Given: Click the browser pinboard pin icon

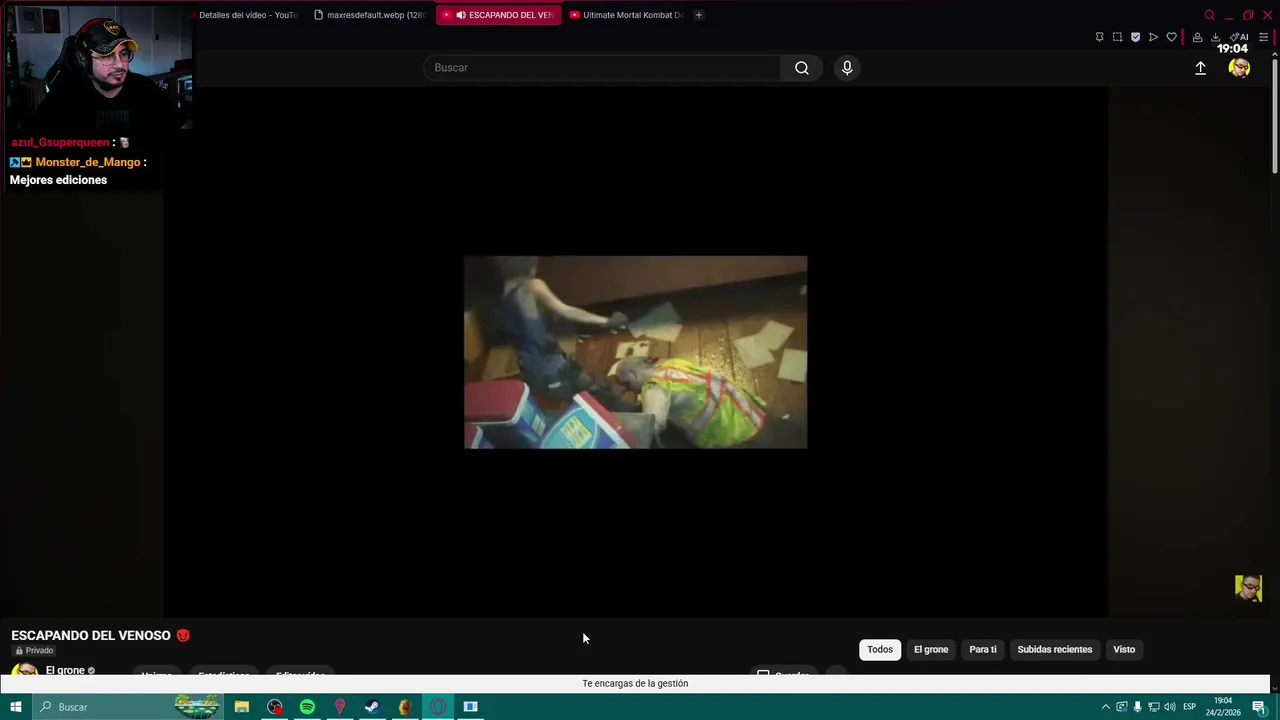Looking at the screenshot, I should click(x=1099, y=37).
